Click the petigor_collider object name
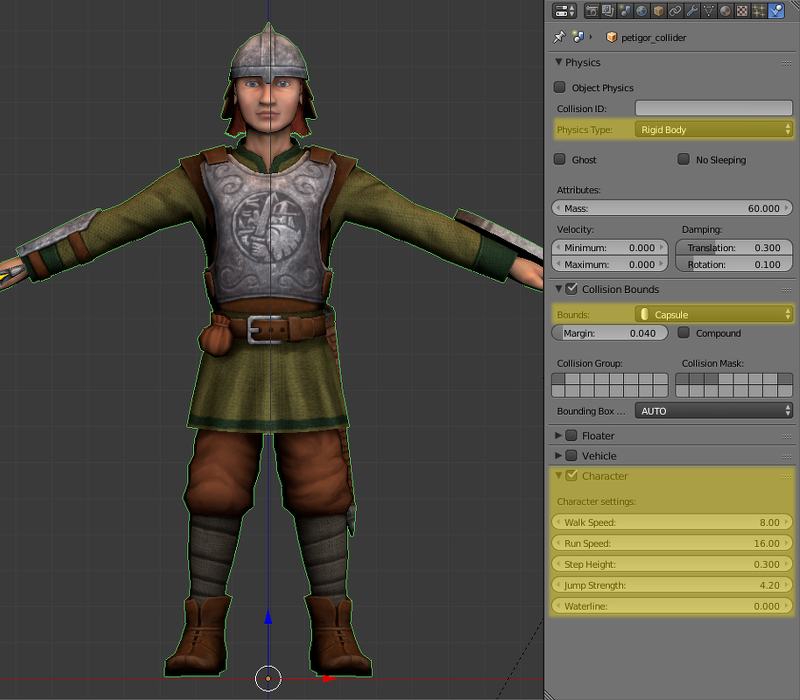The image size is (800, 700). [654, 38]
